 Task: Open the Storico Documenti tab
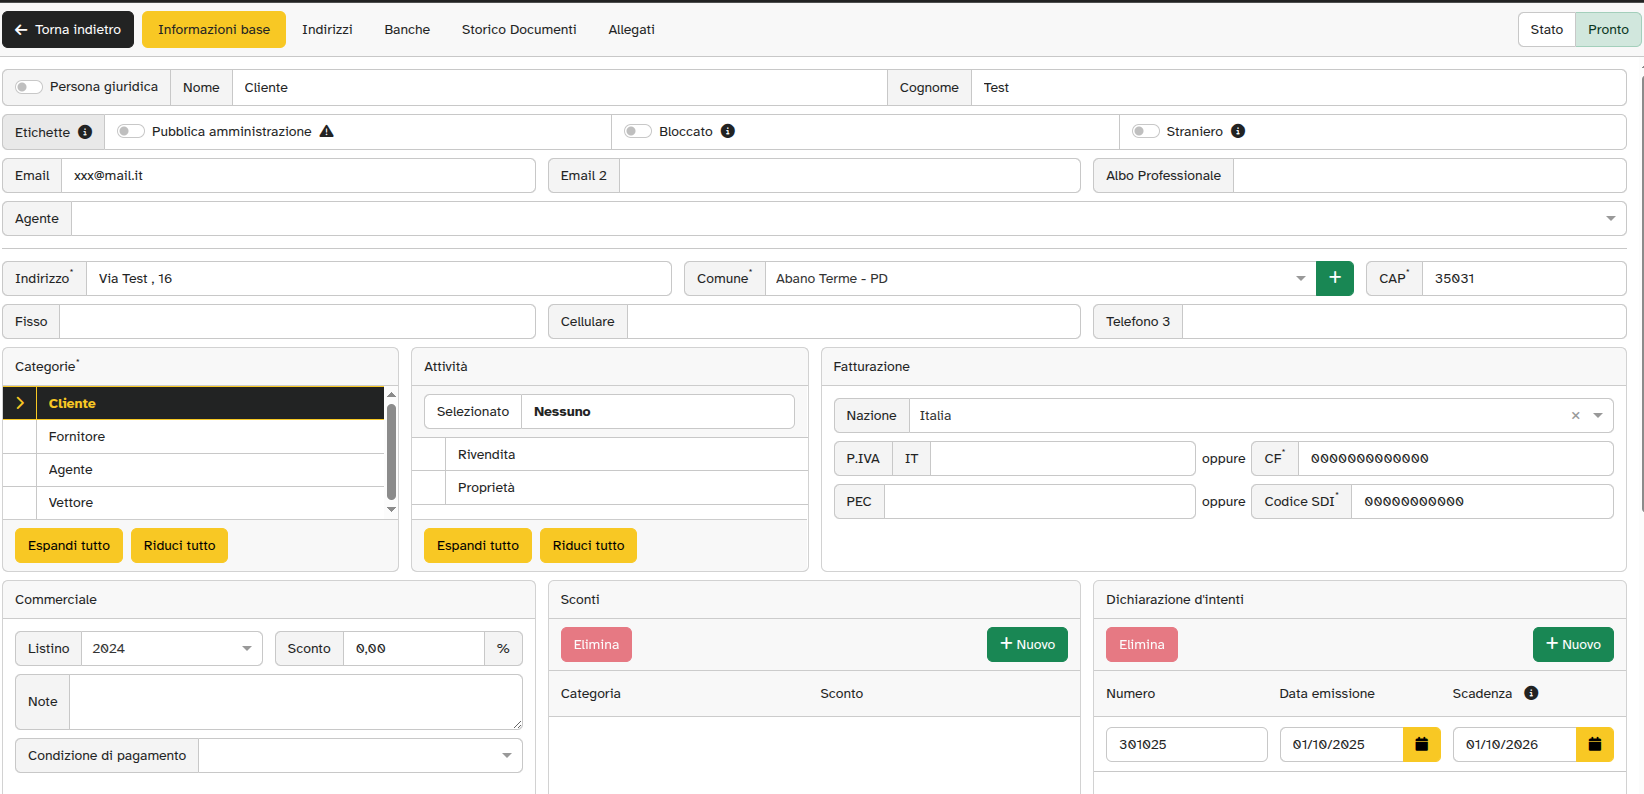[518, 30]
